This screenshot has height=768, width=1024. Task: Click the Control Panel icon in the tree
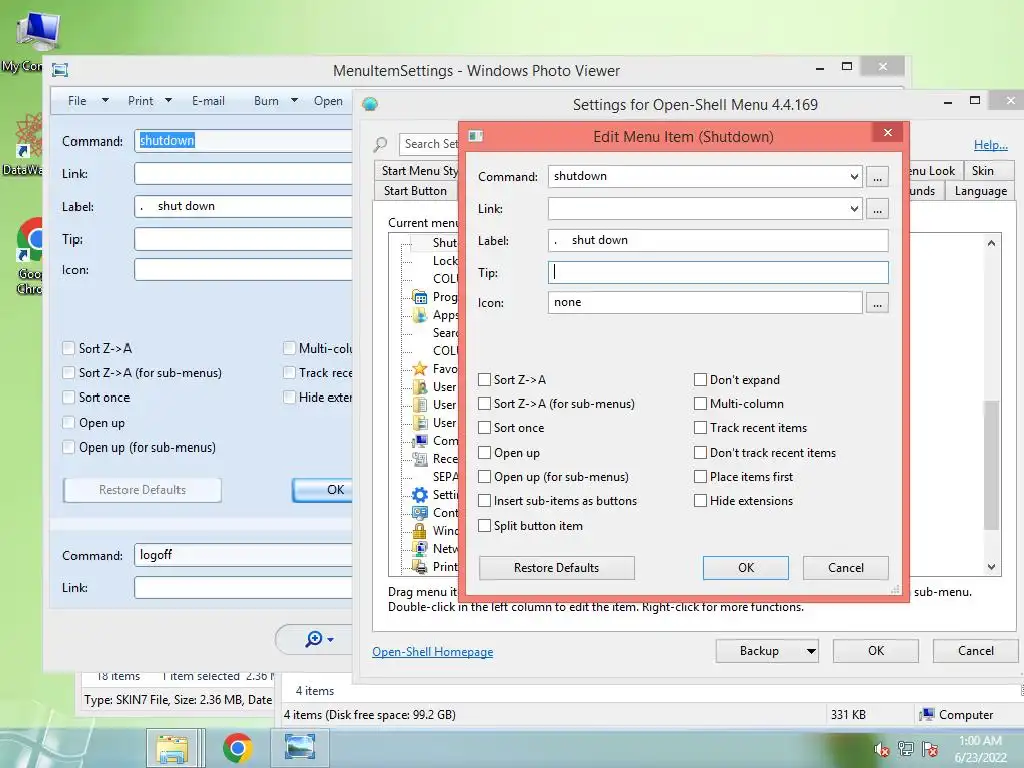click(420, 513)
